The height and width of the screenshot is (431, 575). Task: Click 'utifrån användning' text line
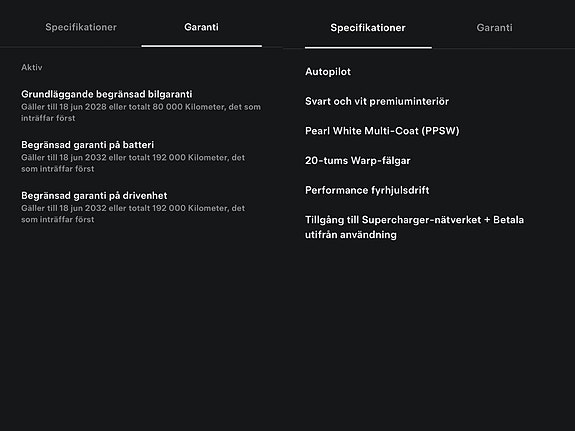pyautogui.click(x=351, y=235)
